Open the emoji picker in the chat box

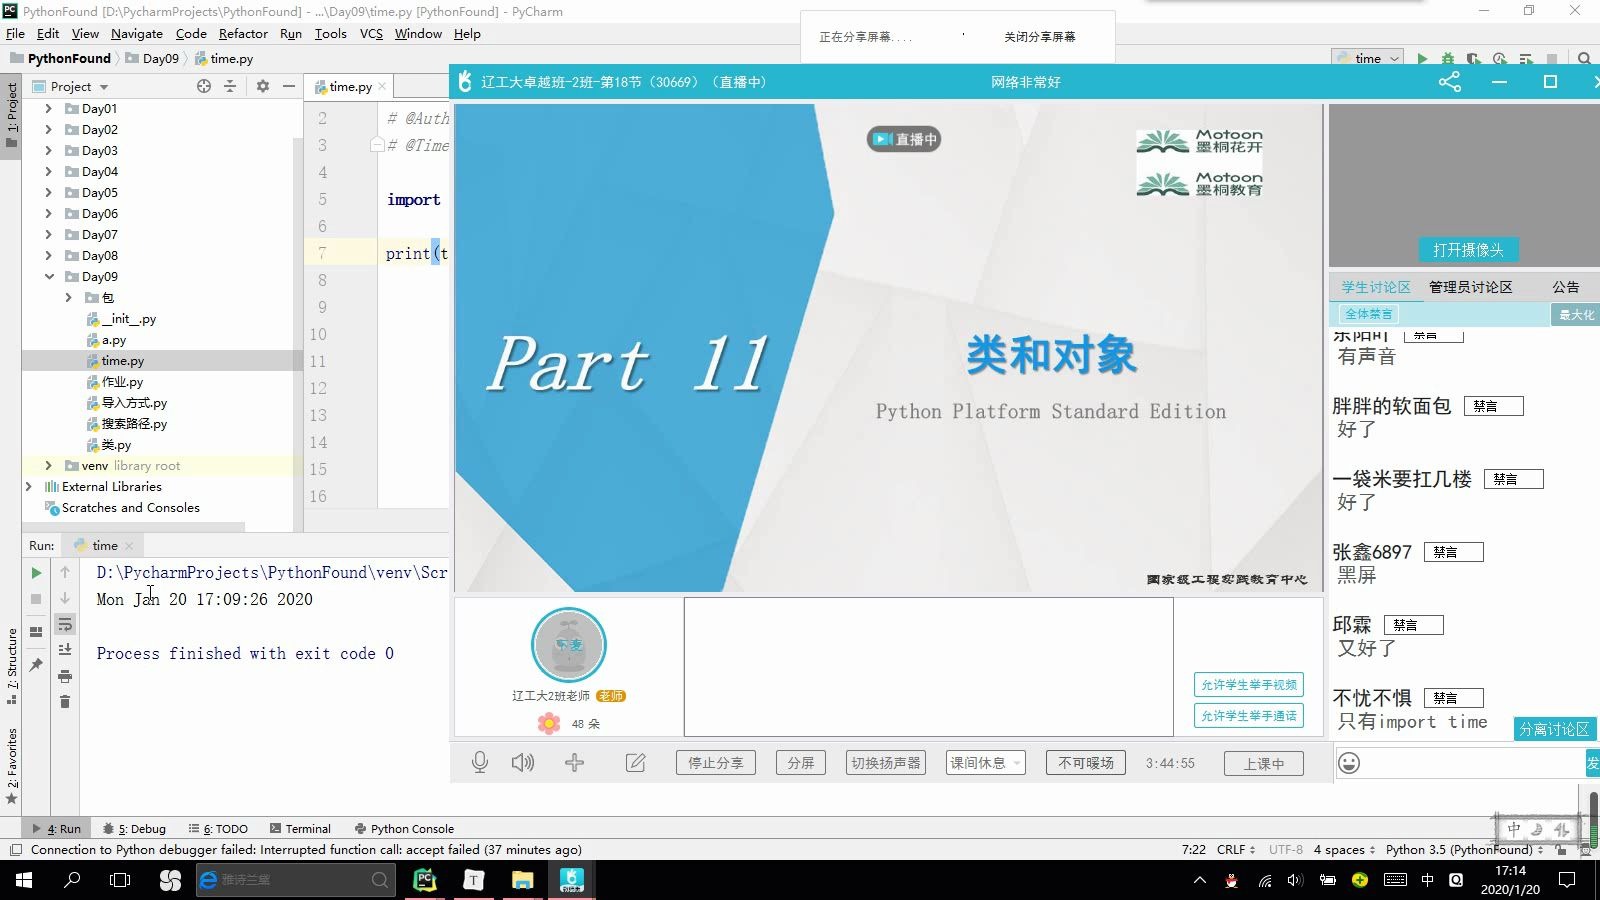tap(1349, 762)
